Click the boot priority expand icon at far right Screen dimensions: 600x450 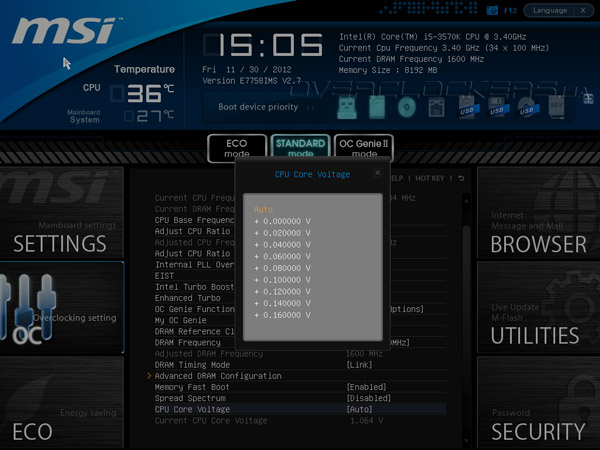[x=588, y=99]
